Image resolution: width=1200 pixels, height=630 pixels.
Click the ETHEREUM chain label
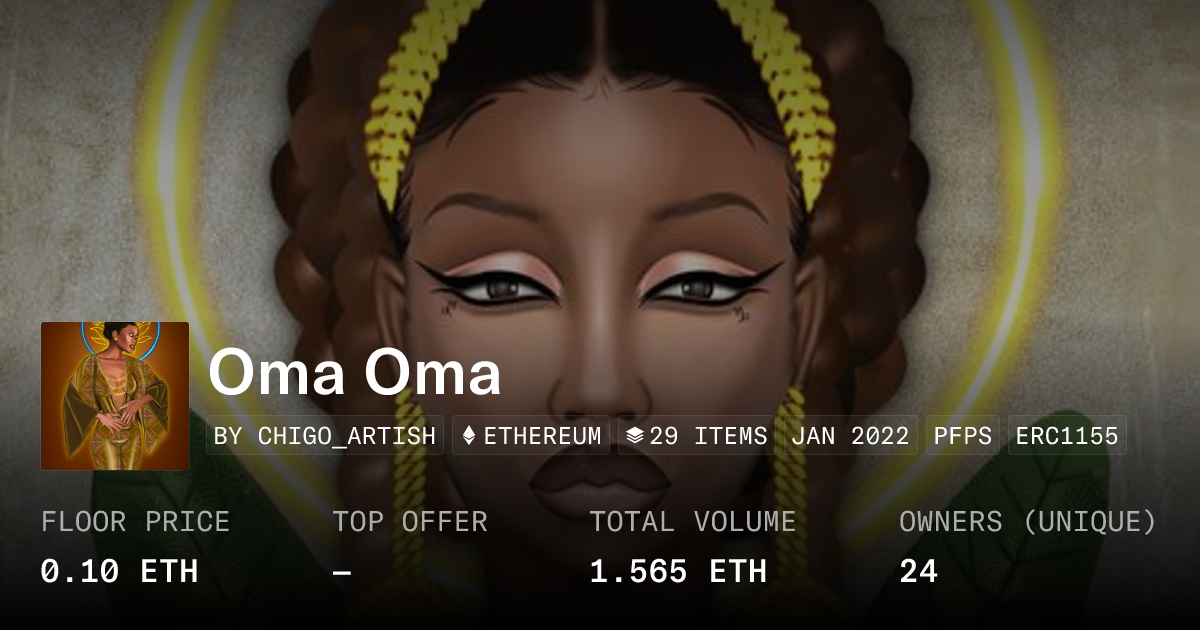click(x=543, y=436)
